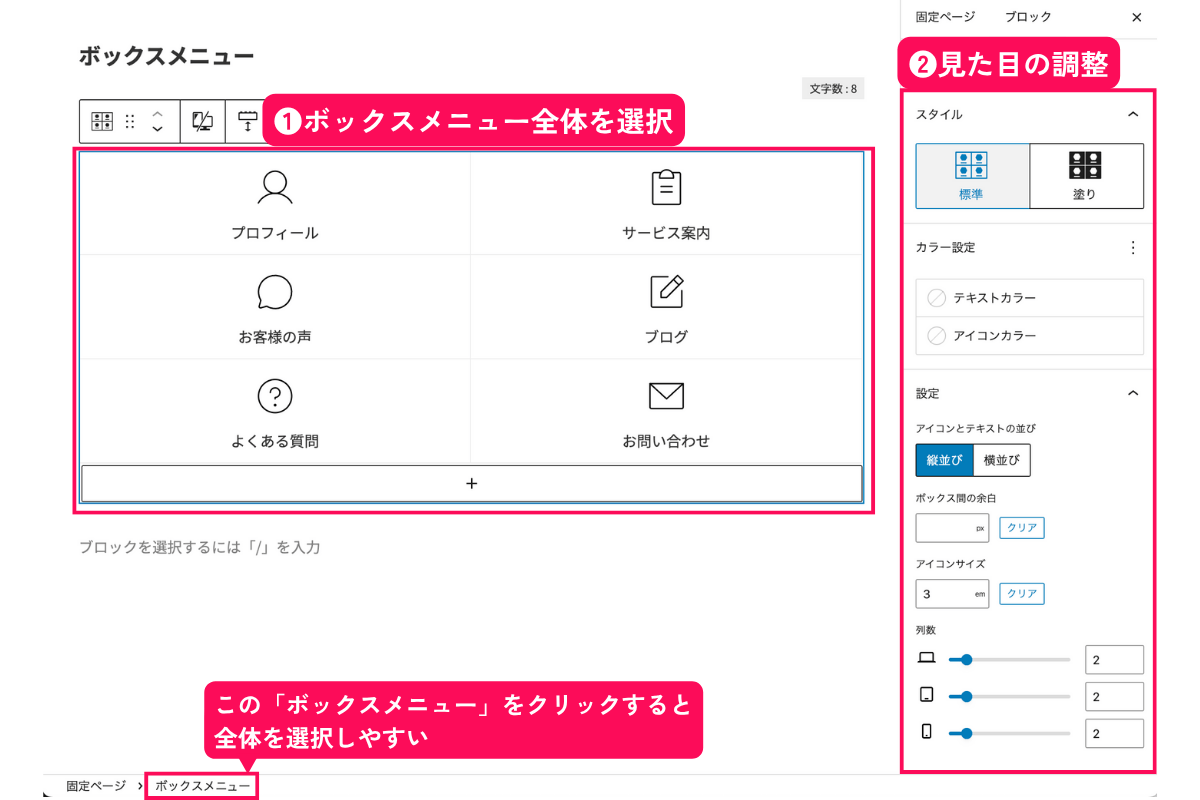Screen dimensions: 1200x800
Task: Click クリア next to ボックス間の余白
Action: 1021,528
